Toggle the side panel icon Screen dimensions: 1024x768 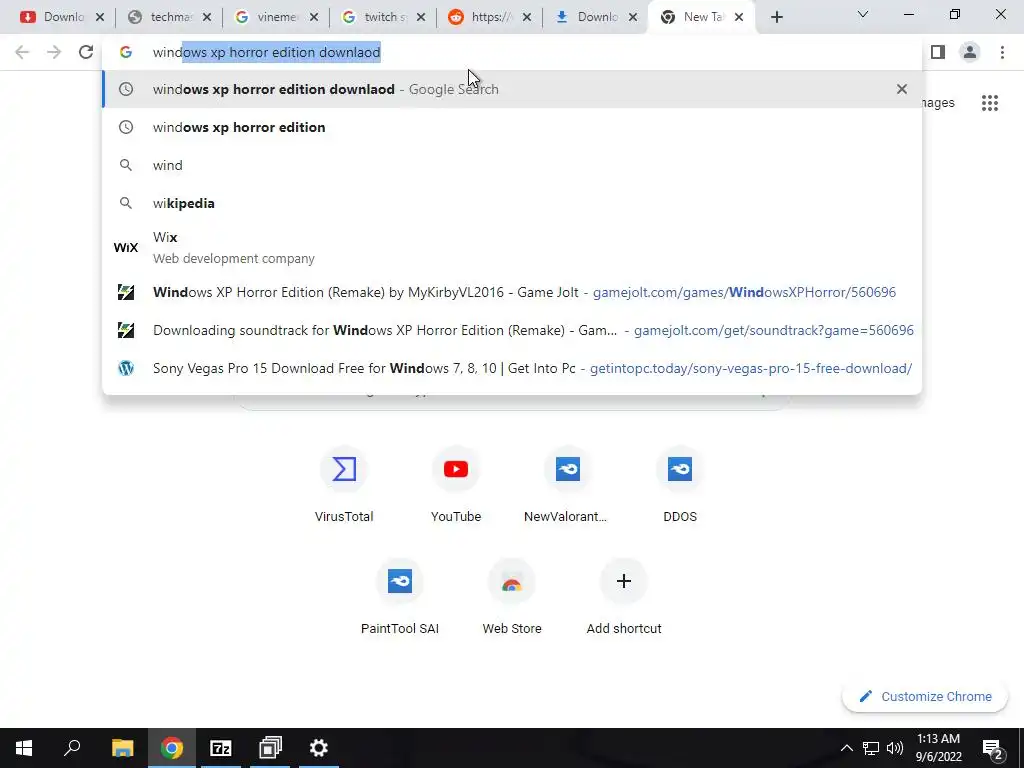coord(938,52)
